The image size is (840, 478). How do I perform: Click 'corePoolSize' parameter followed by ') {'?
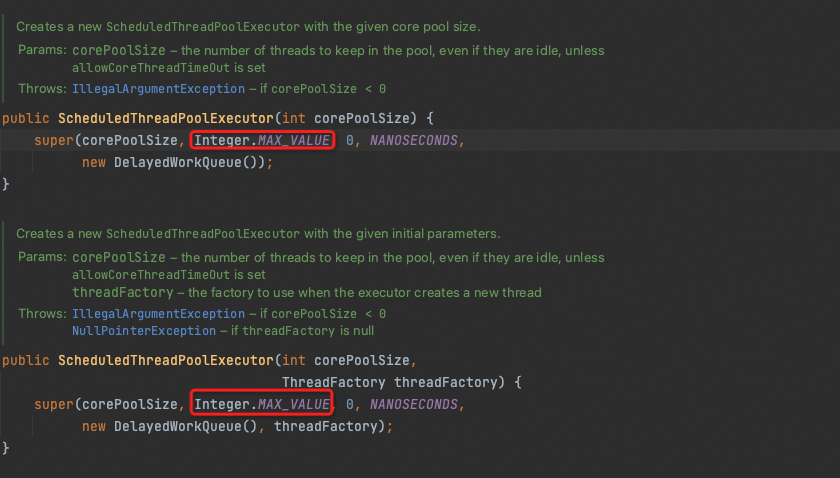[x=362, y=118]
